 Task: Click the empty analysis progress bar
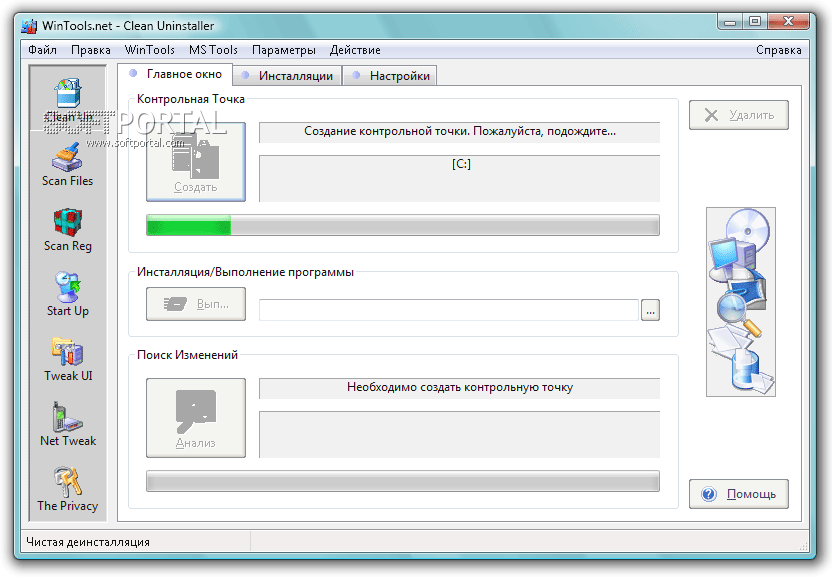point(403,481)
